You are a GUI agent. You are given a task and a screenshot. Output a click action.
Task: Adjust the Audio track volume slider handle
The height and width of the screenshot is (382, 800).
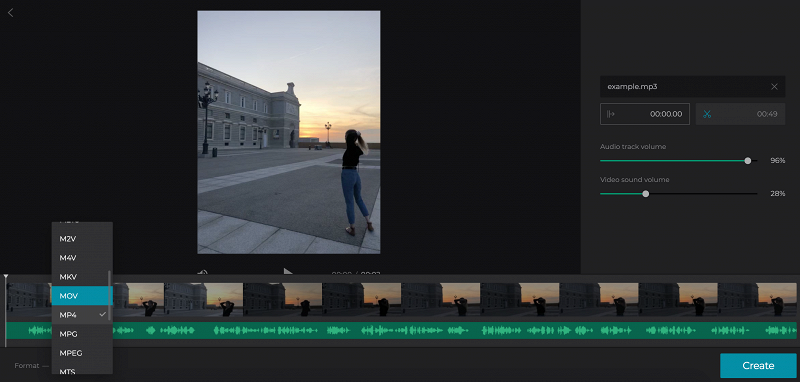(x=747, y=161)
